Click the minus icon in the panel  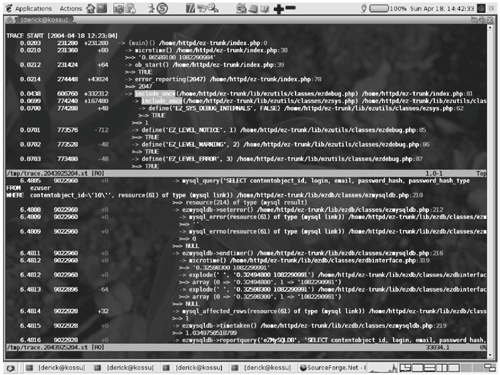point(290,8)
